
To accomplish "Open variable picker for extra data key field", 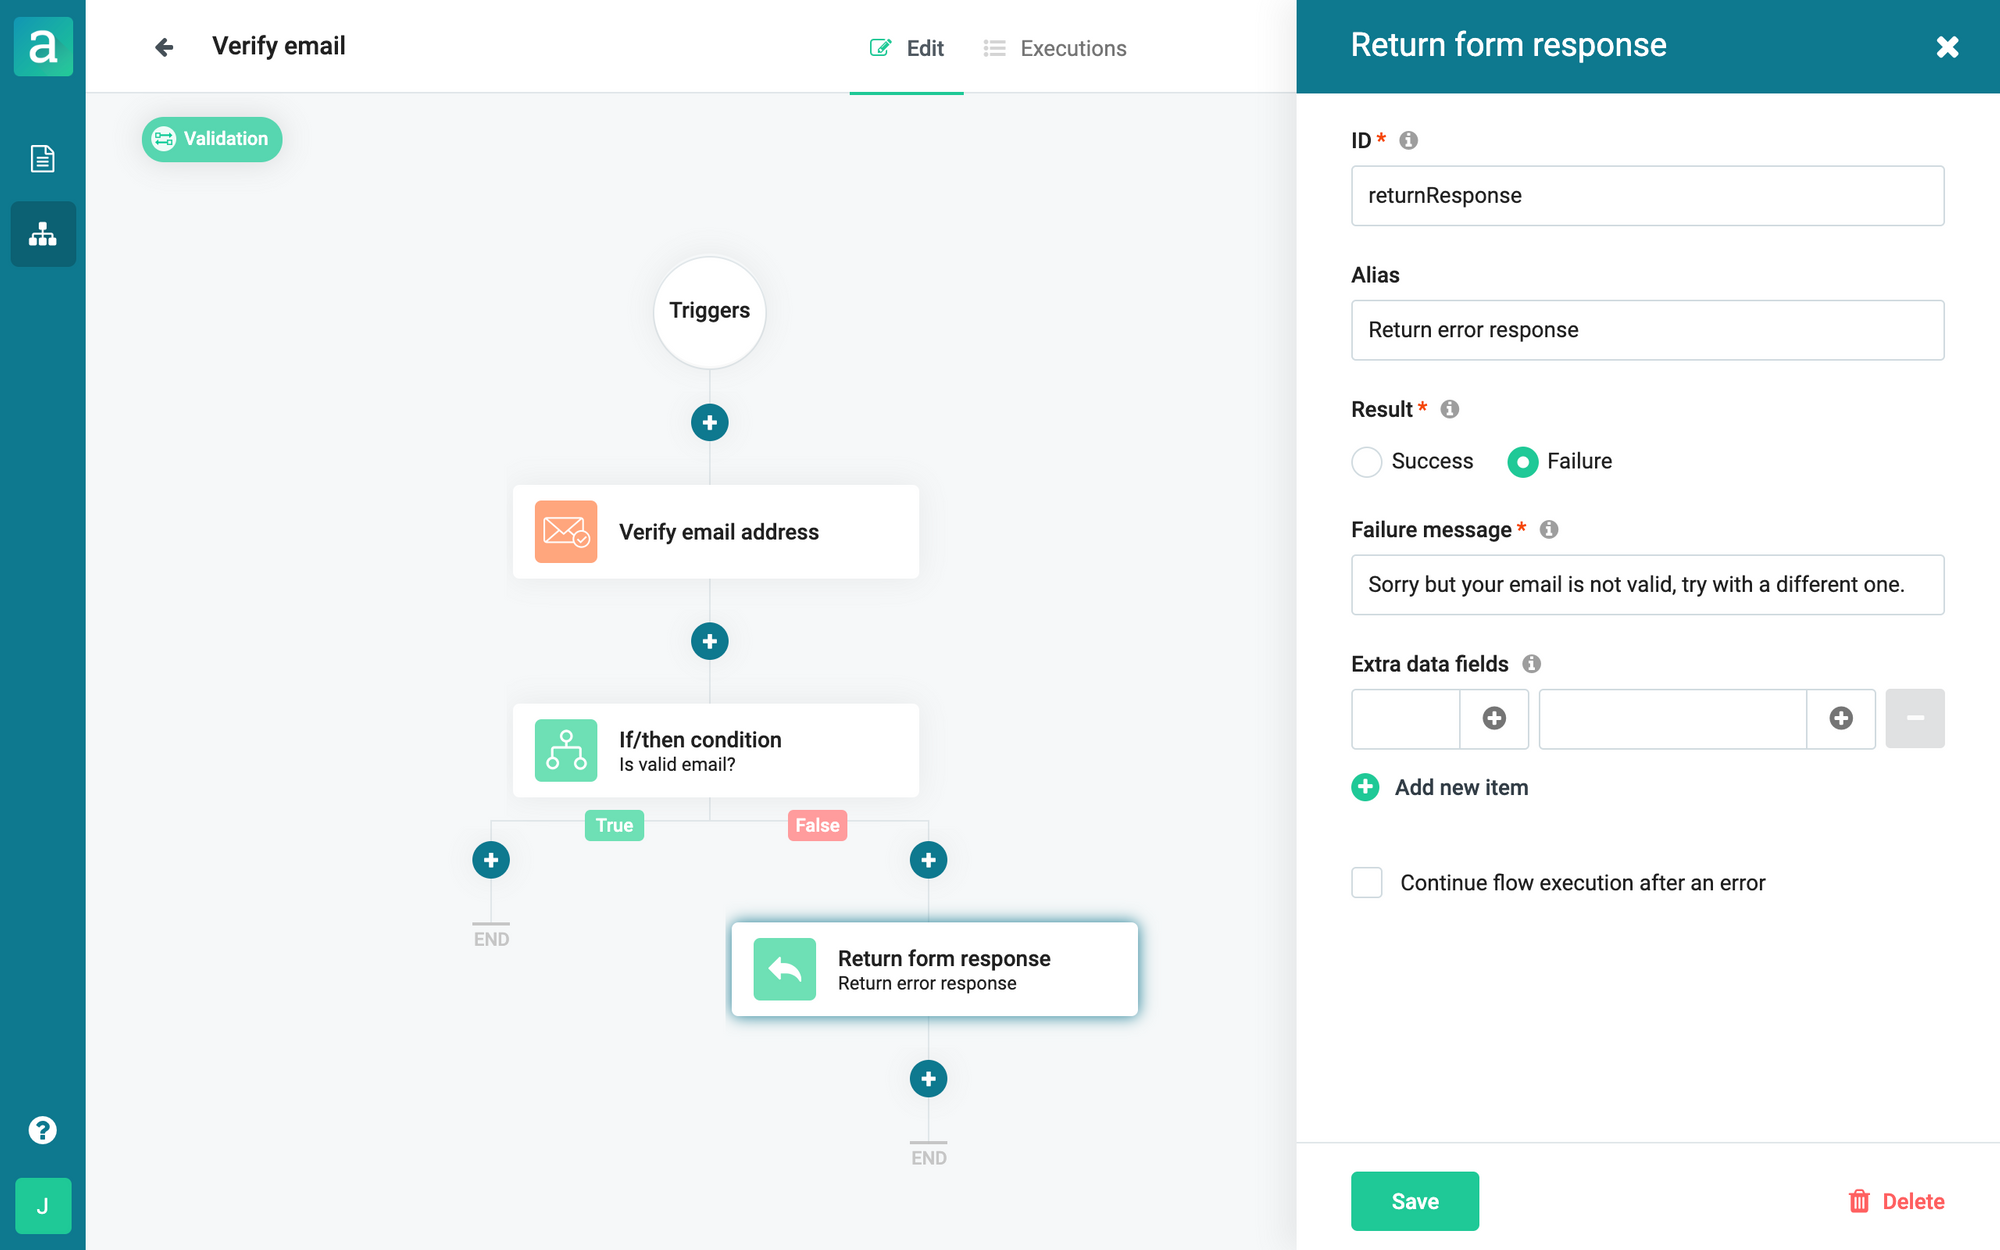I will (1494, 718).
